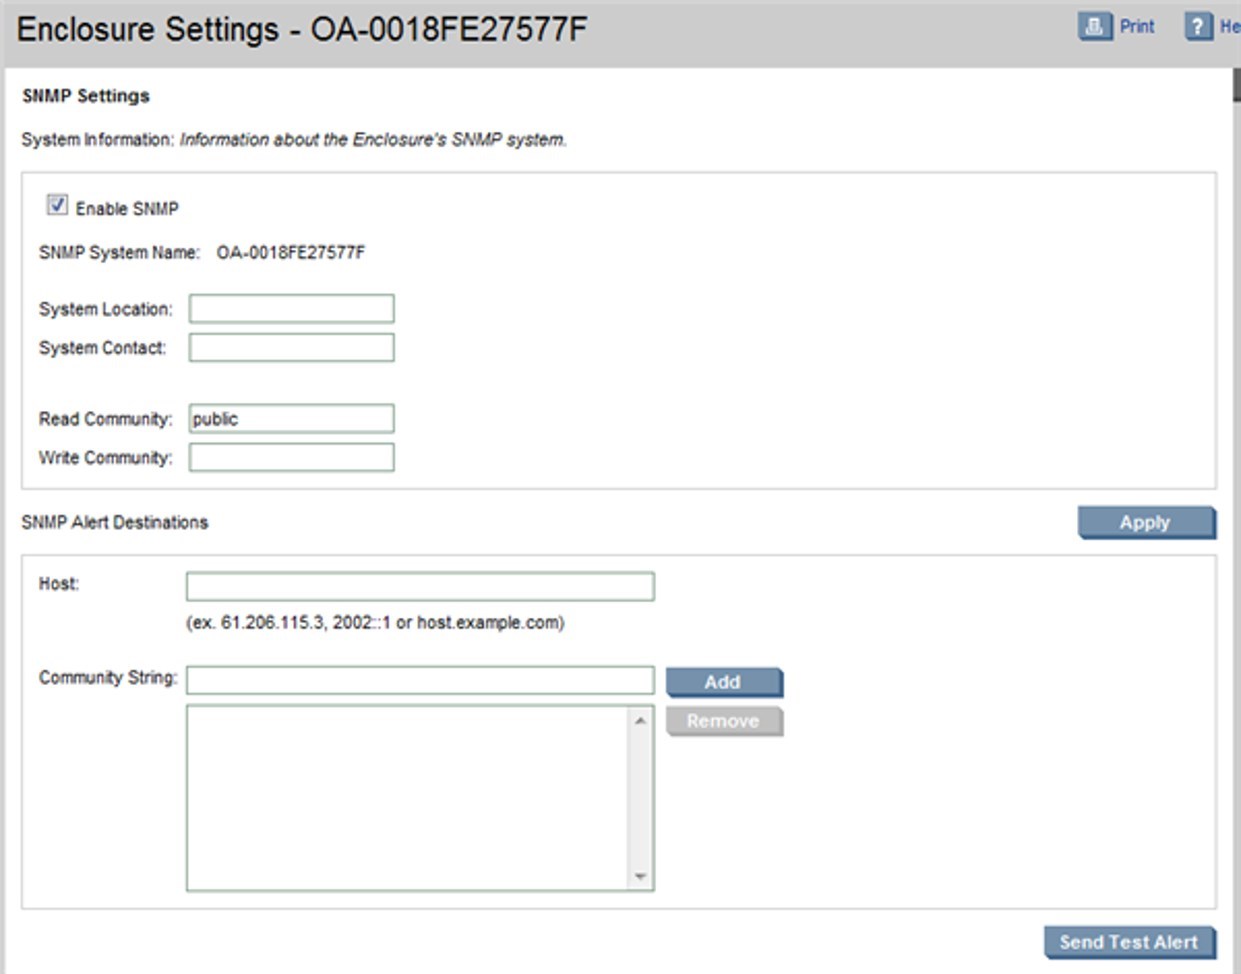Apply the SNMP settings
This screenshot has width=1241, height=974.
coord(1147,521)
